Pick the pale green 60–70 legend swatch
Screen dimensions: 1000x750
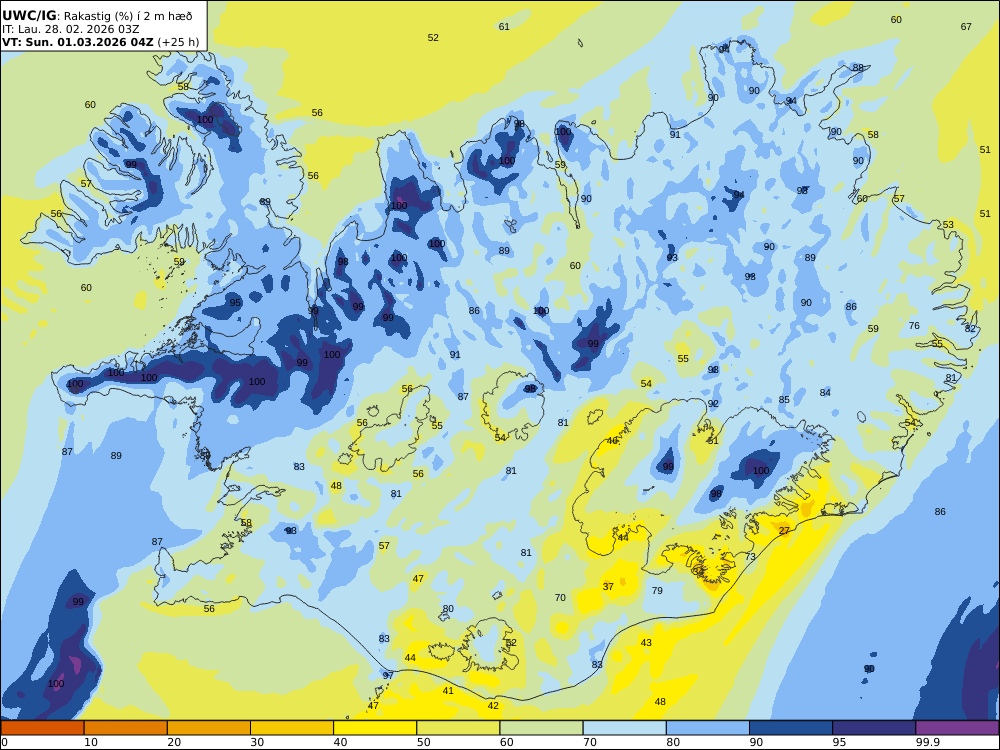tap(541, 728)
